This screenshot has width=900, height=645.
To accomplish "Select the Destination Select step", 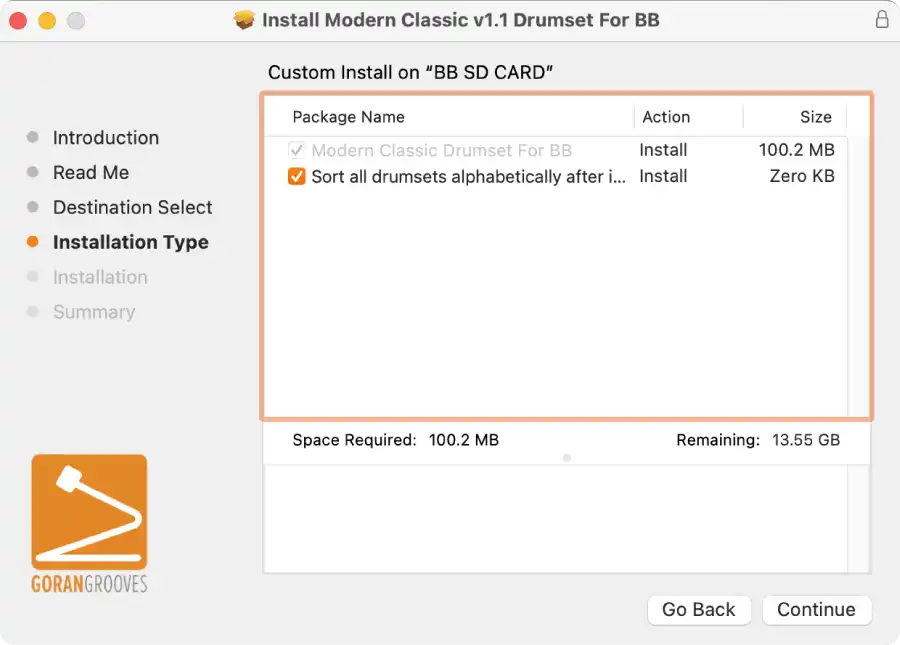I will (x=133, y=207).
